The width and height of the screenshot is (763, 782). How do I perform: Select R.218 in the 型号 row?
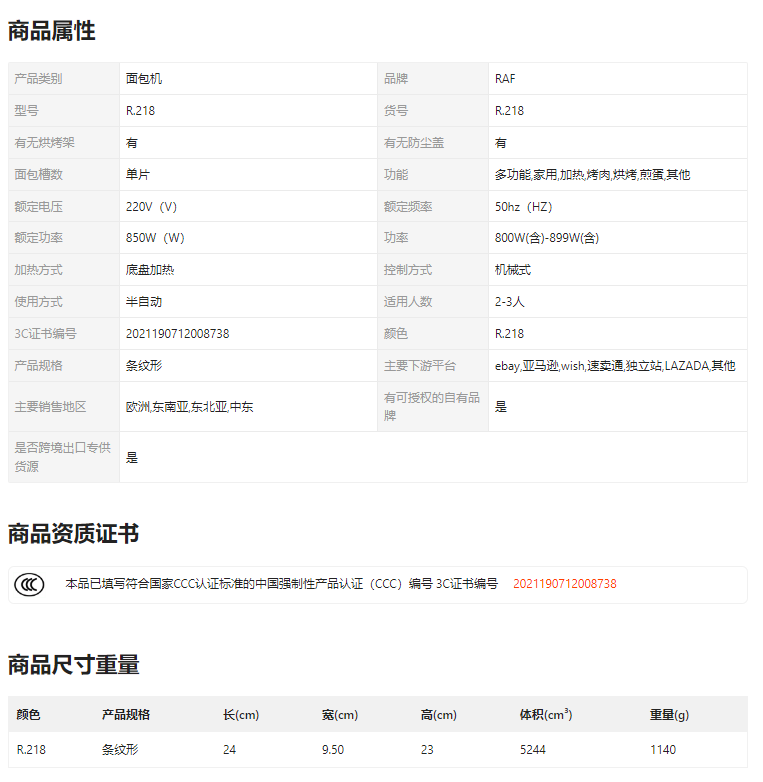pos(140,111)
